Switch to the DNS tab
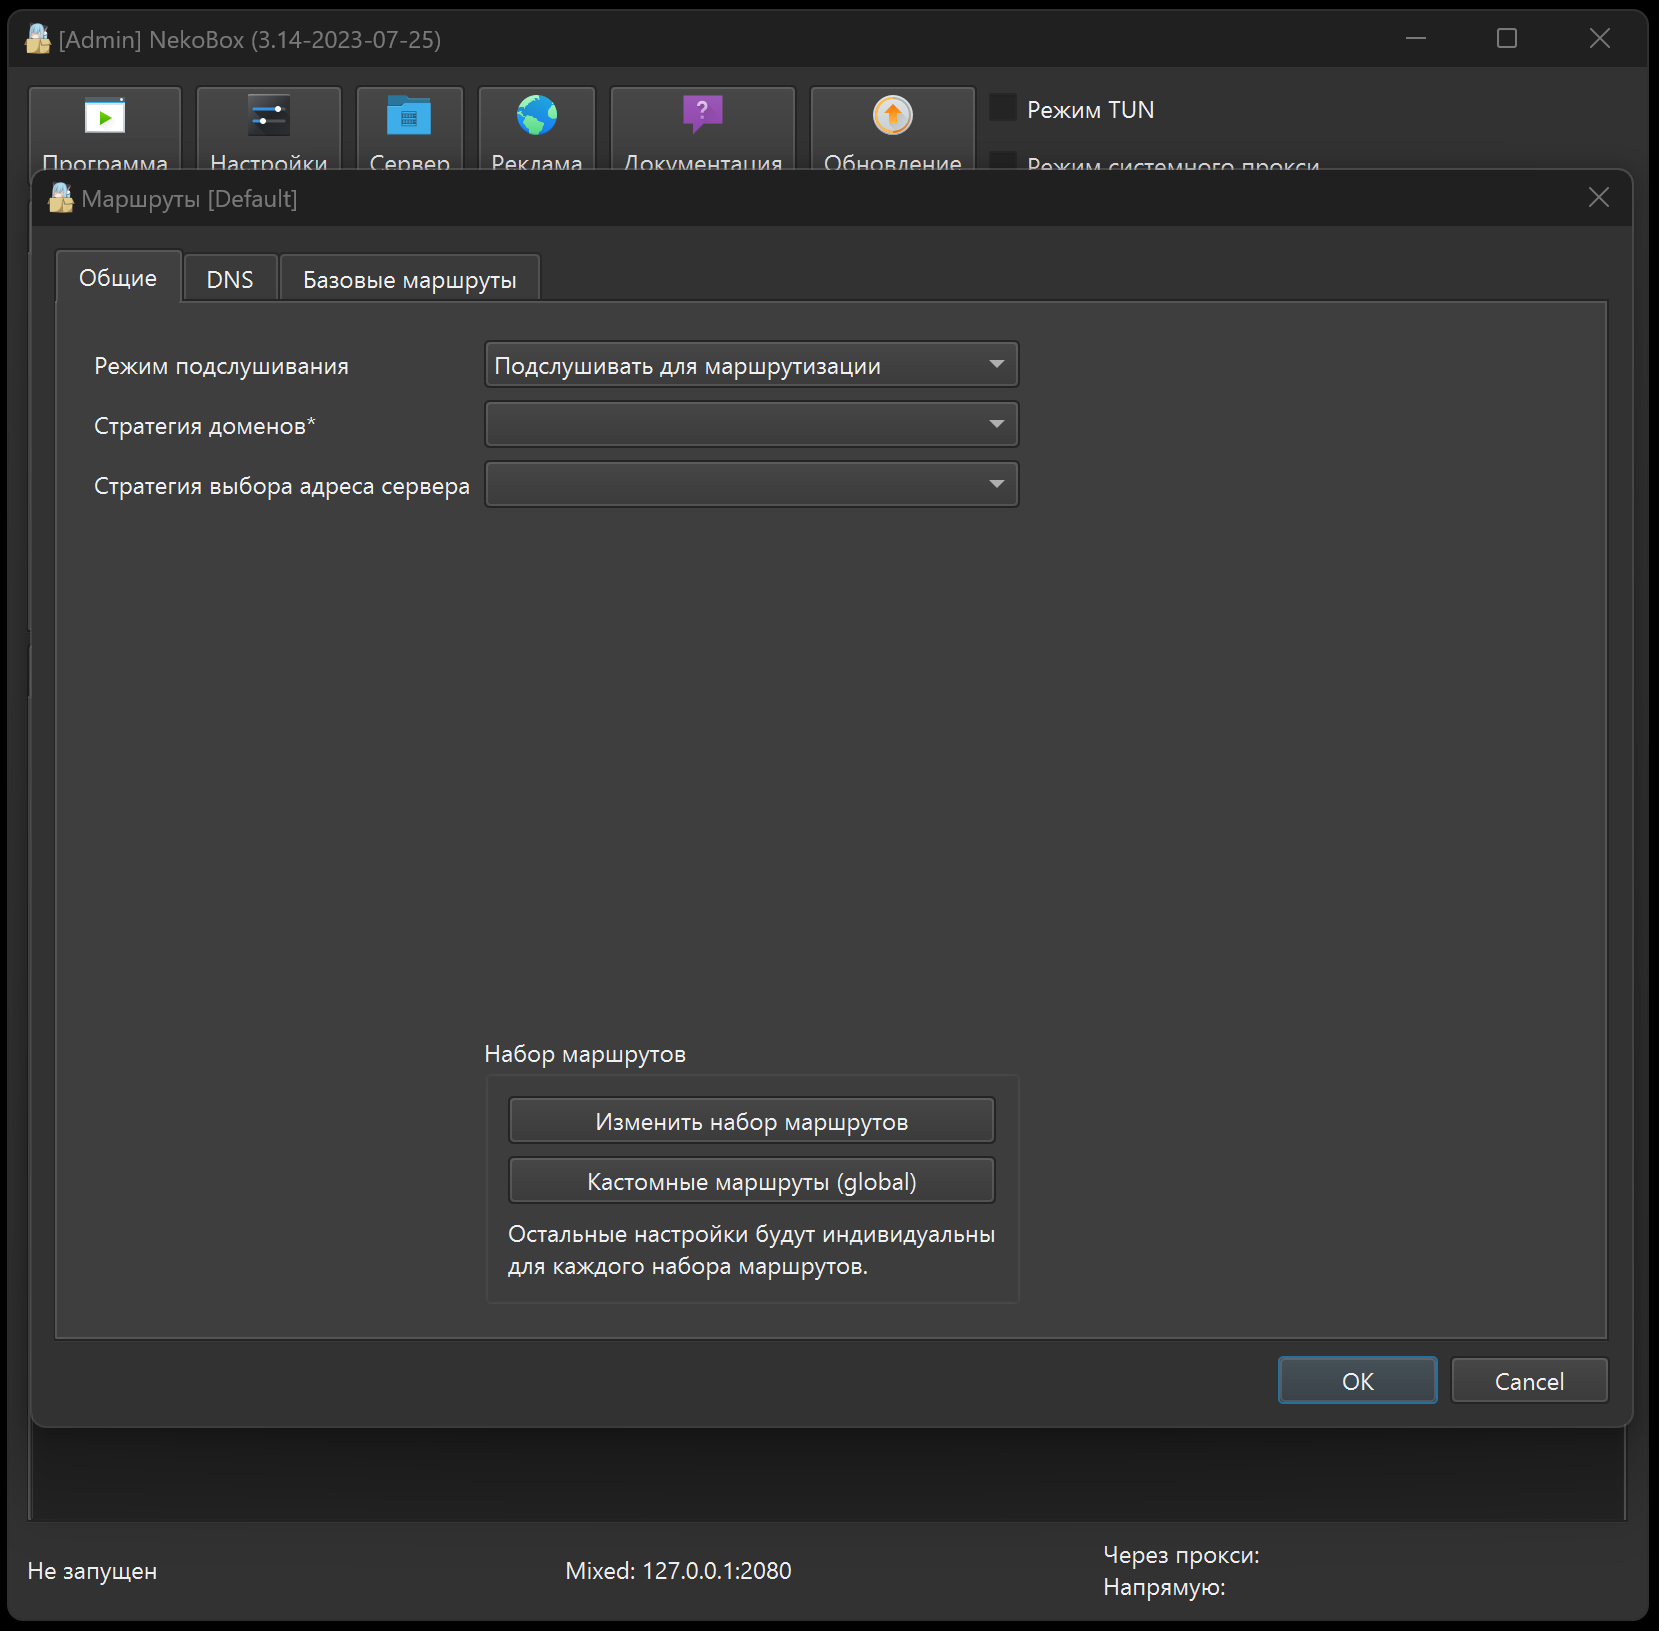Image resolution: width=1659 pixels, height=1631 pixels. [230, 280]
